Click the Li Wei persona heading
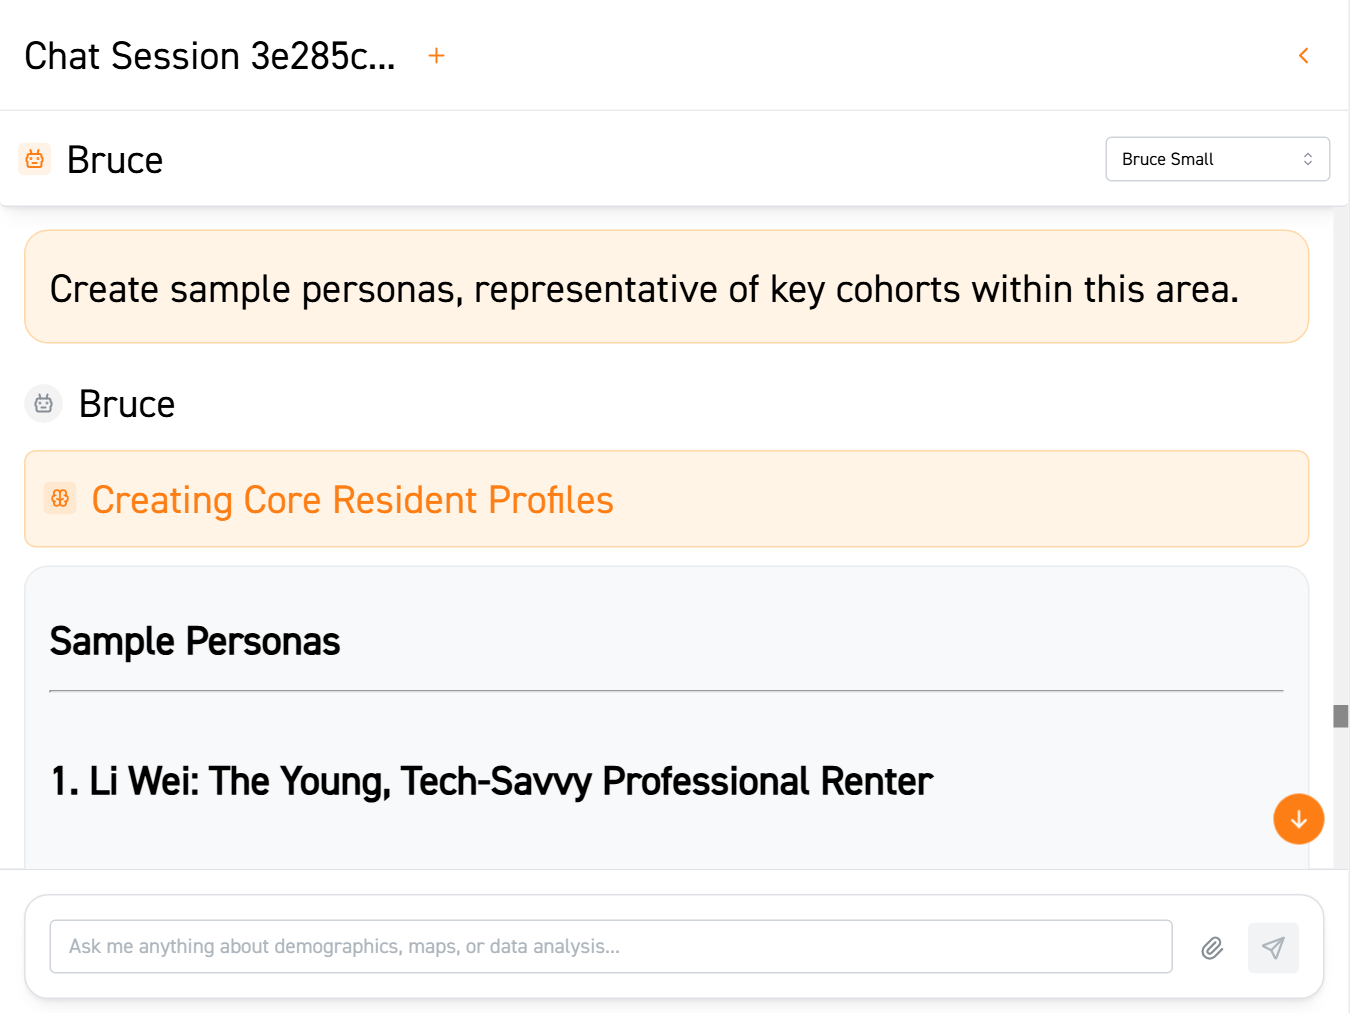The width and height of the screenshot is (1350, 1013). pos(489,781)
